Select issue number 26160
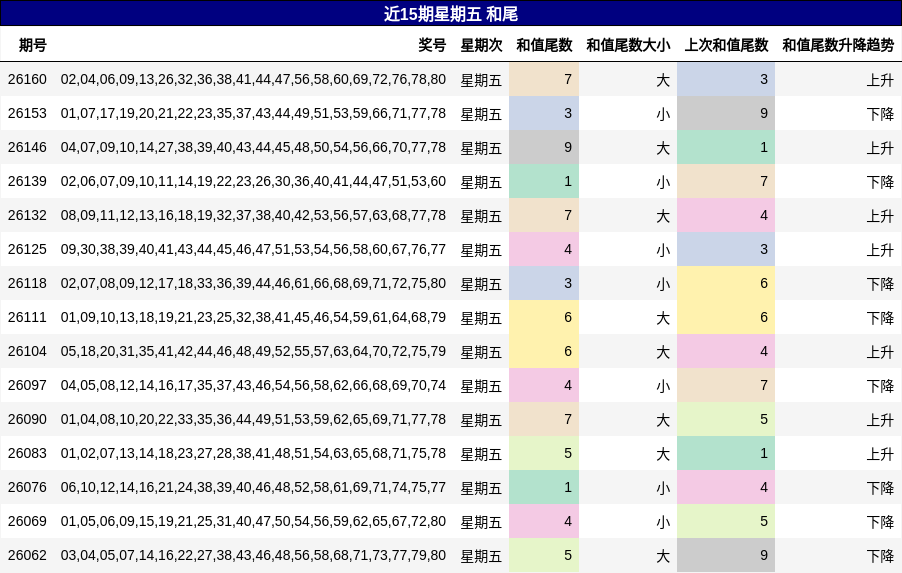Image resolution: width=902 pixels, height=573 pixels. pyautogui.click(x=27, y=79)
